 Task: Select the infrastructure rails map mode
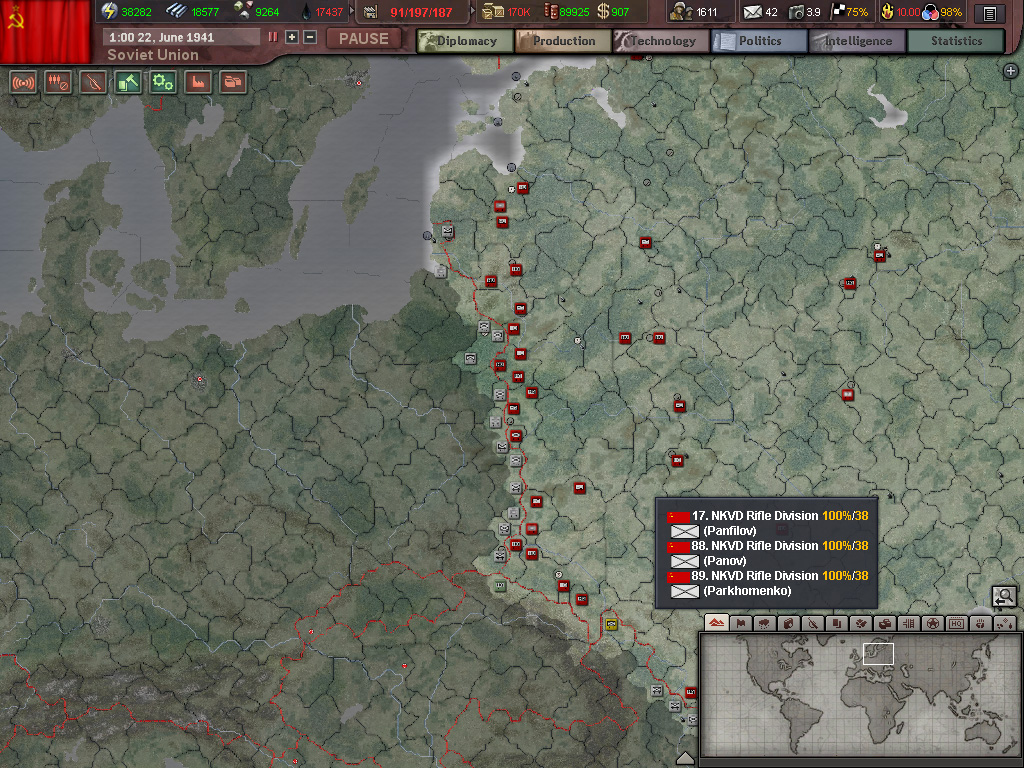click(909, 623)
